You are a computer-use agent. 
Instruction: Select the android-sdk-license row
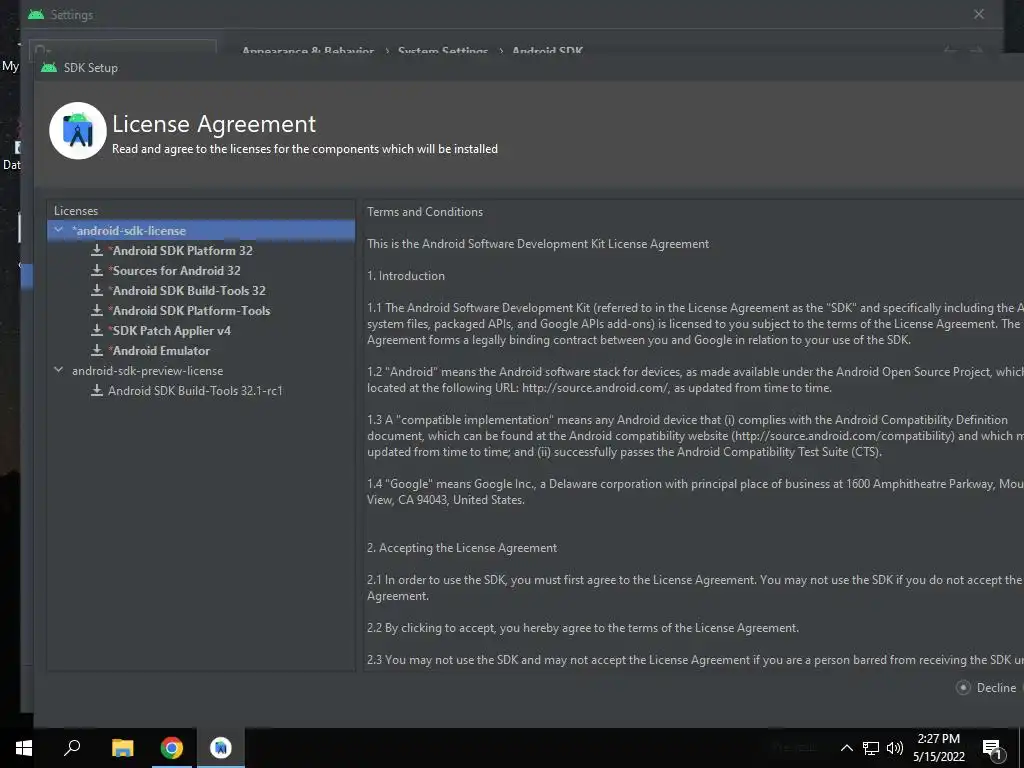(201, 231)
